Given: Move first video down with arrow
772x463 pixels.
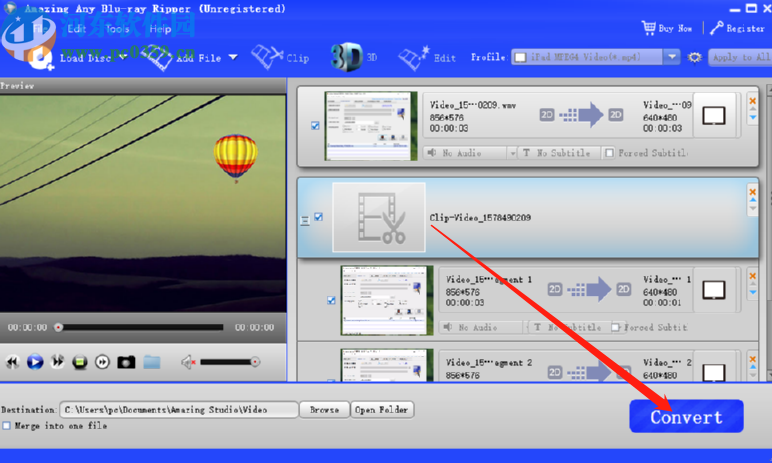Looking at the screenshot, I should pos(752,117).
